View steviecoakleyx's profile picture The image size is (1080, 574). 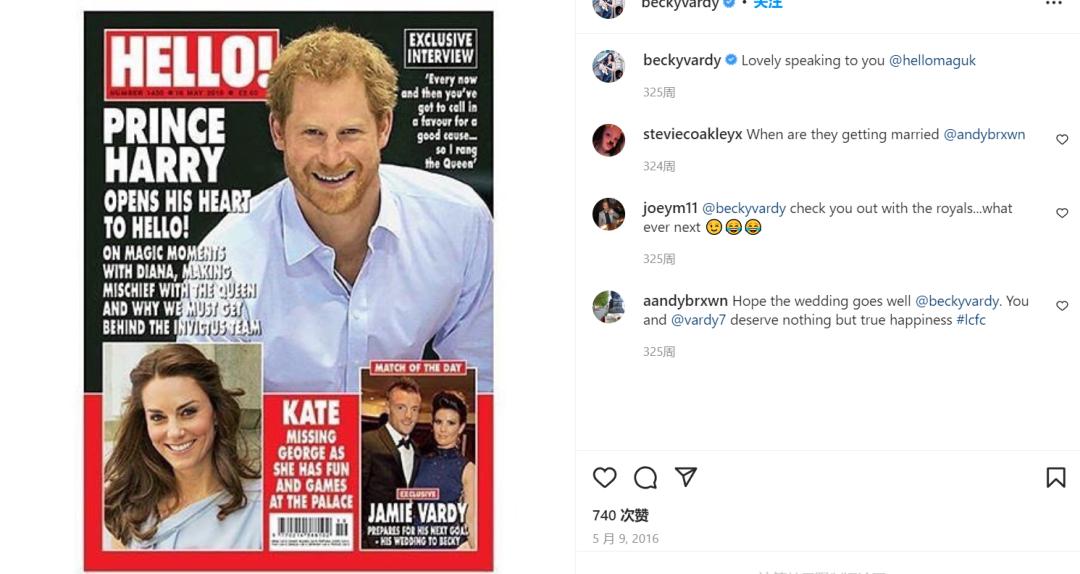pyautogui.click(x=609, y=140)
